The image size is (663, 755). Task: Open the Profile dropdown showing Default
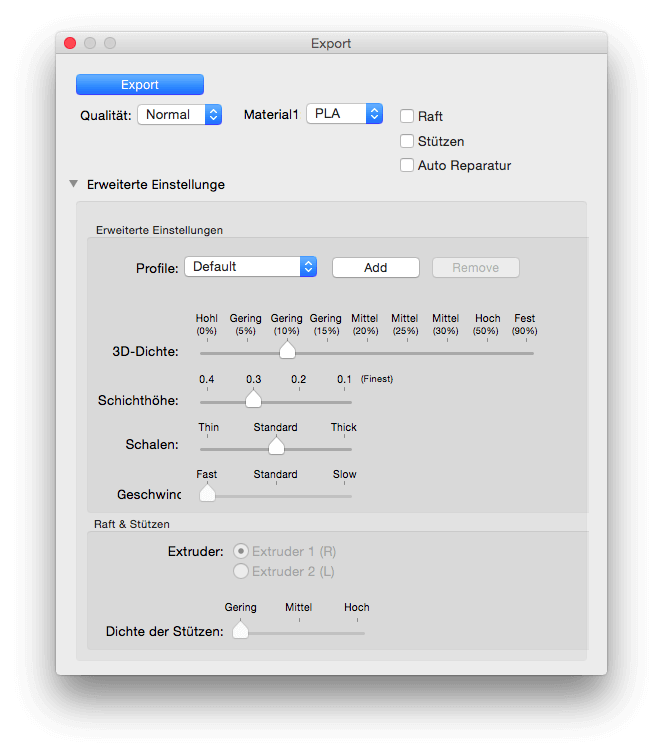point(250,267)
